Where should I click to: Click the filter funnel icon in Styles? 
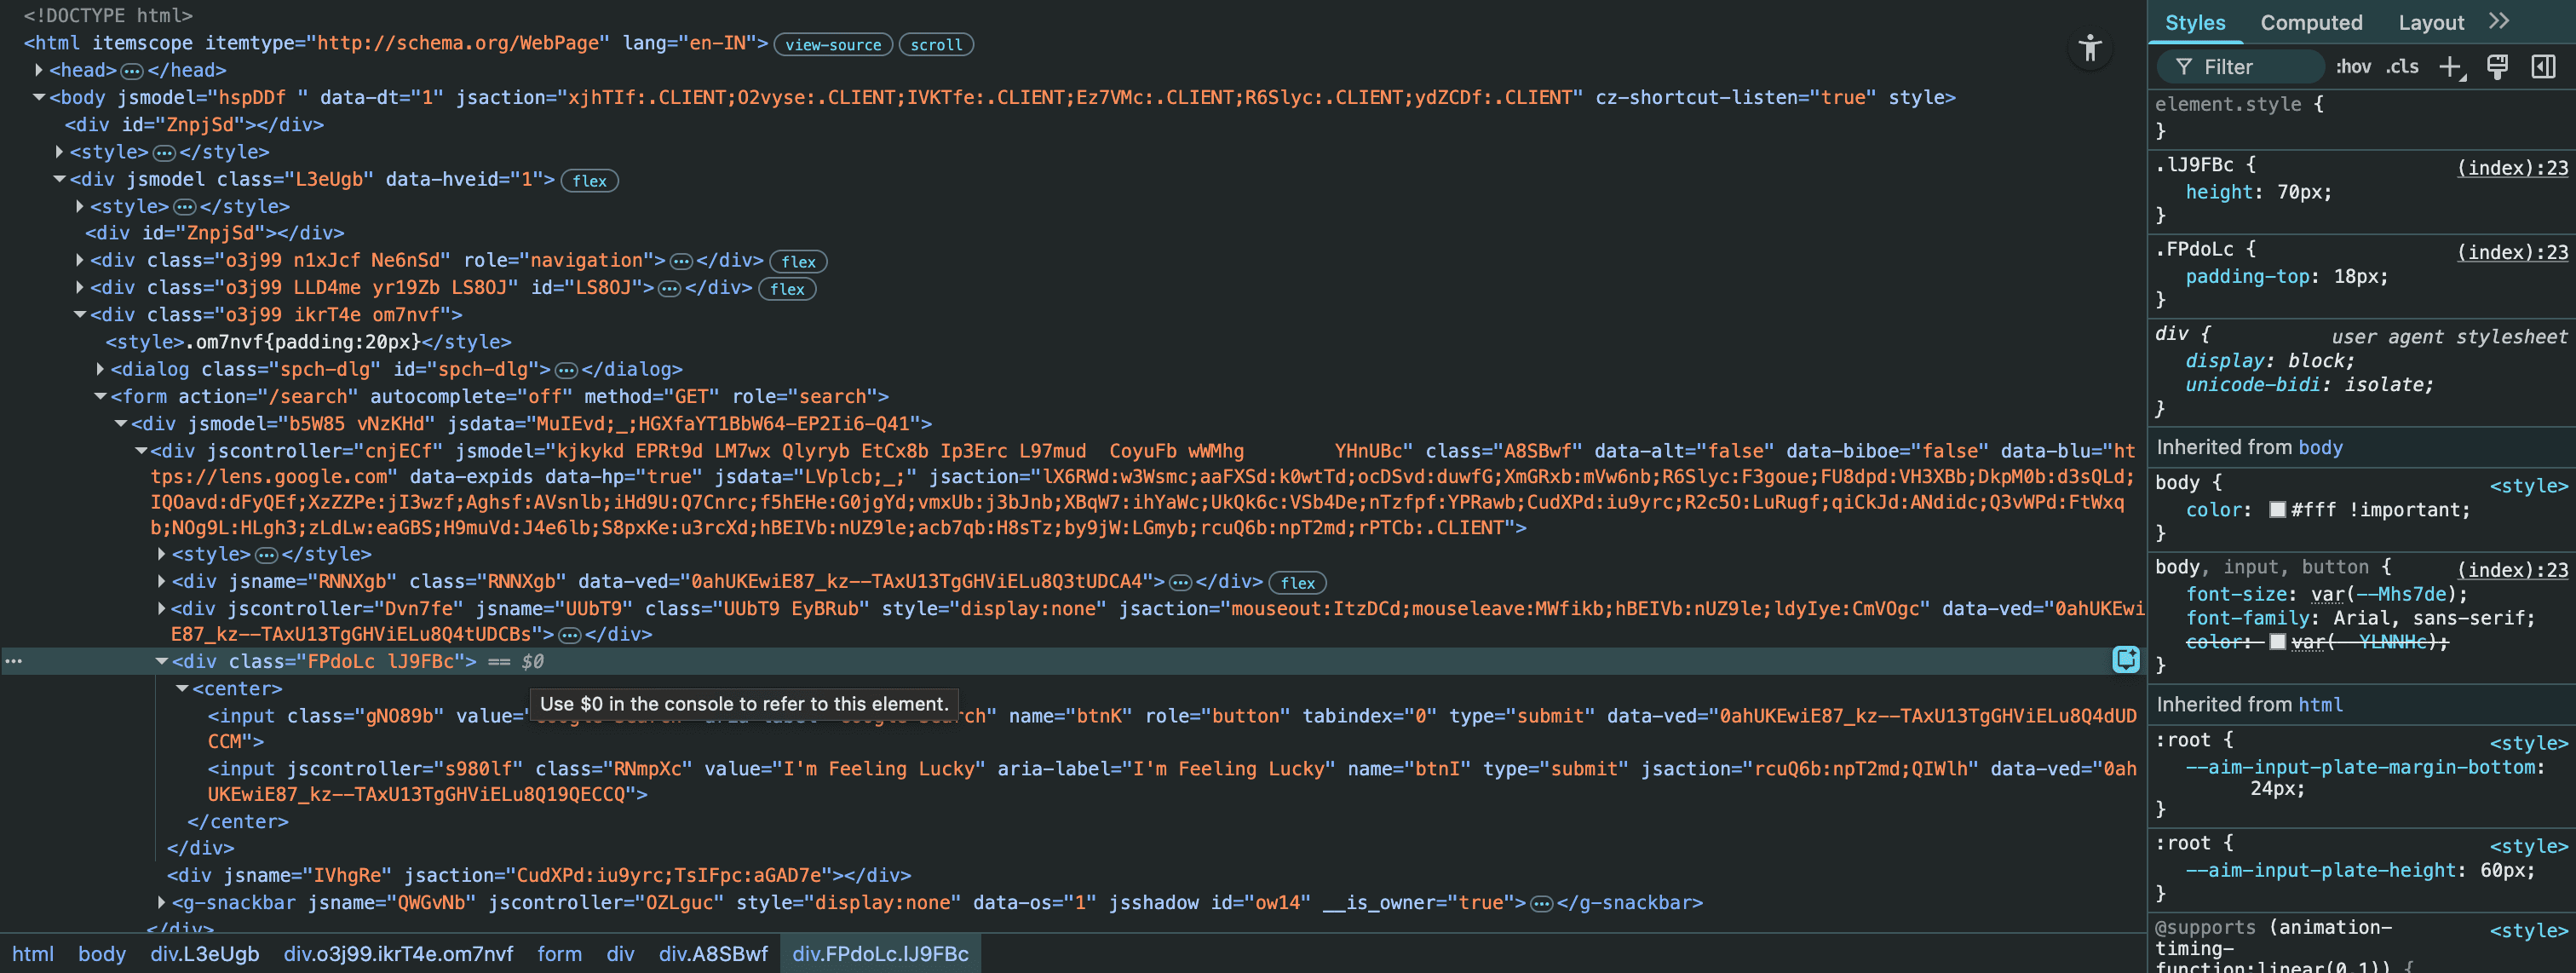point(2184,67)
